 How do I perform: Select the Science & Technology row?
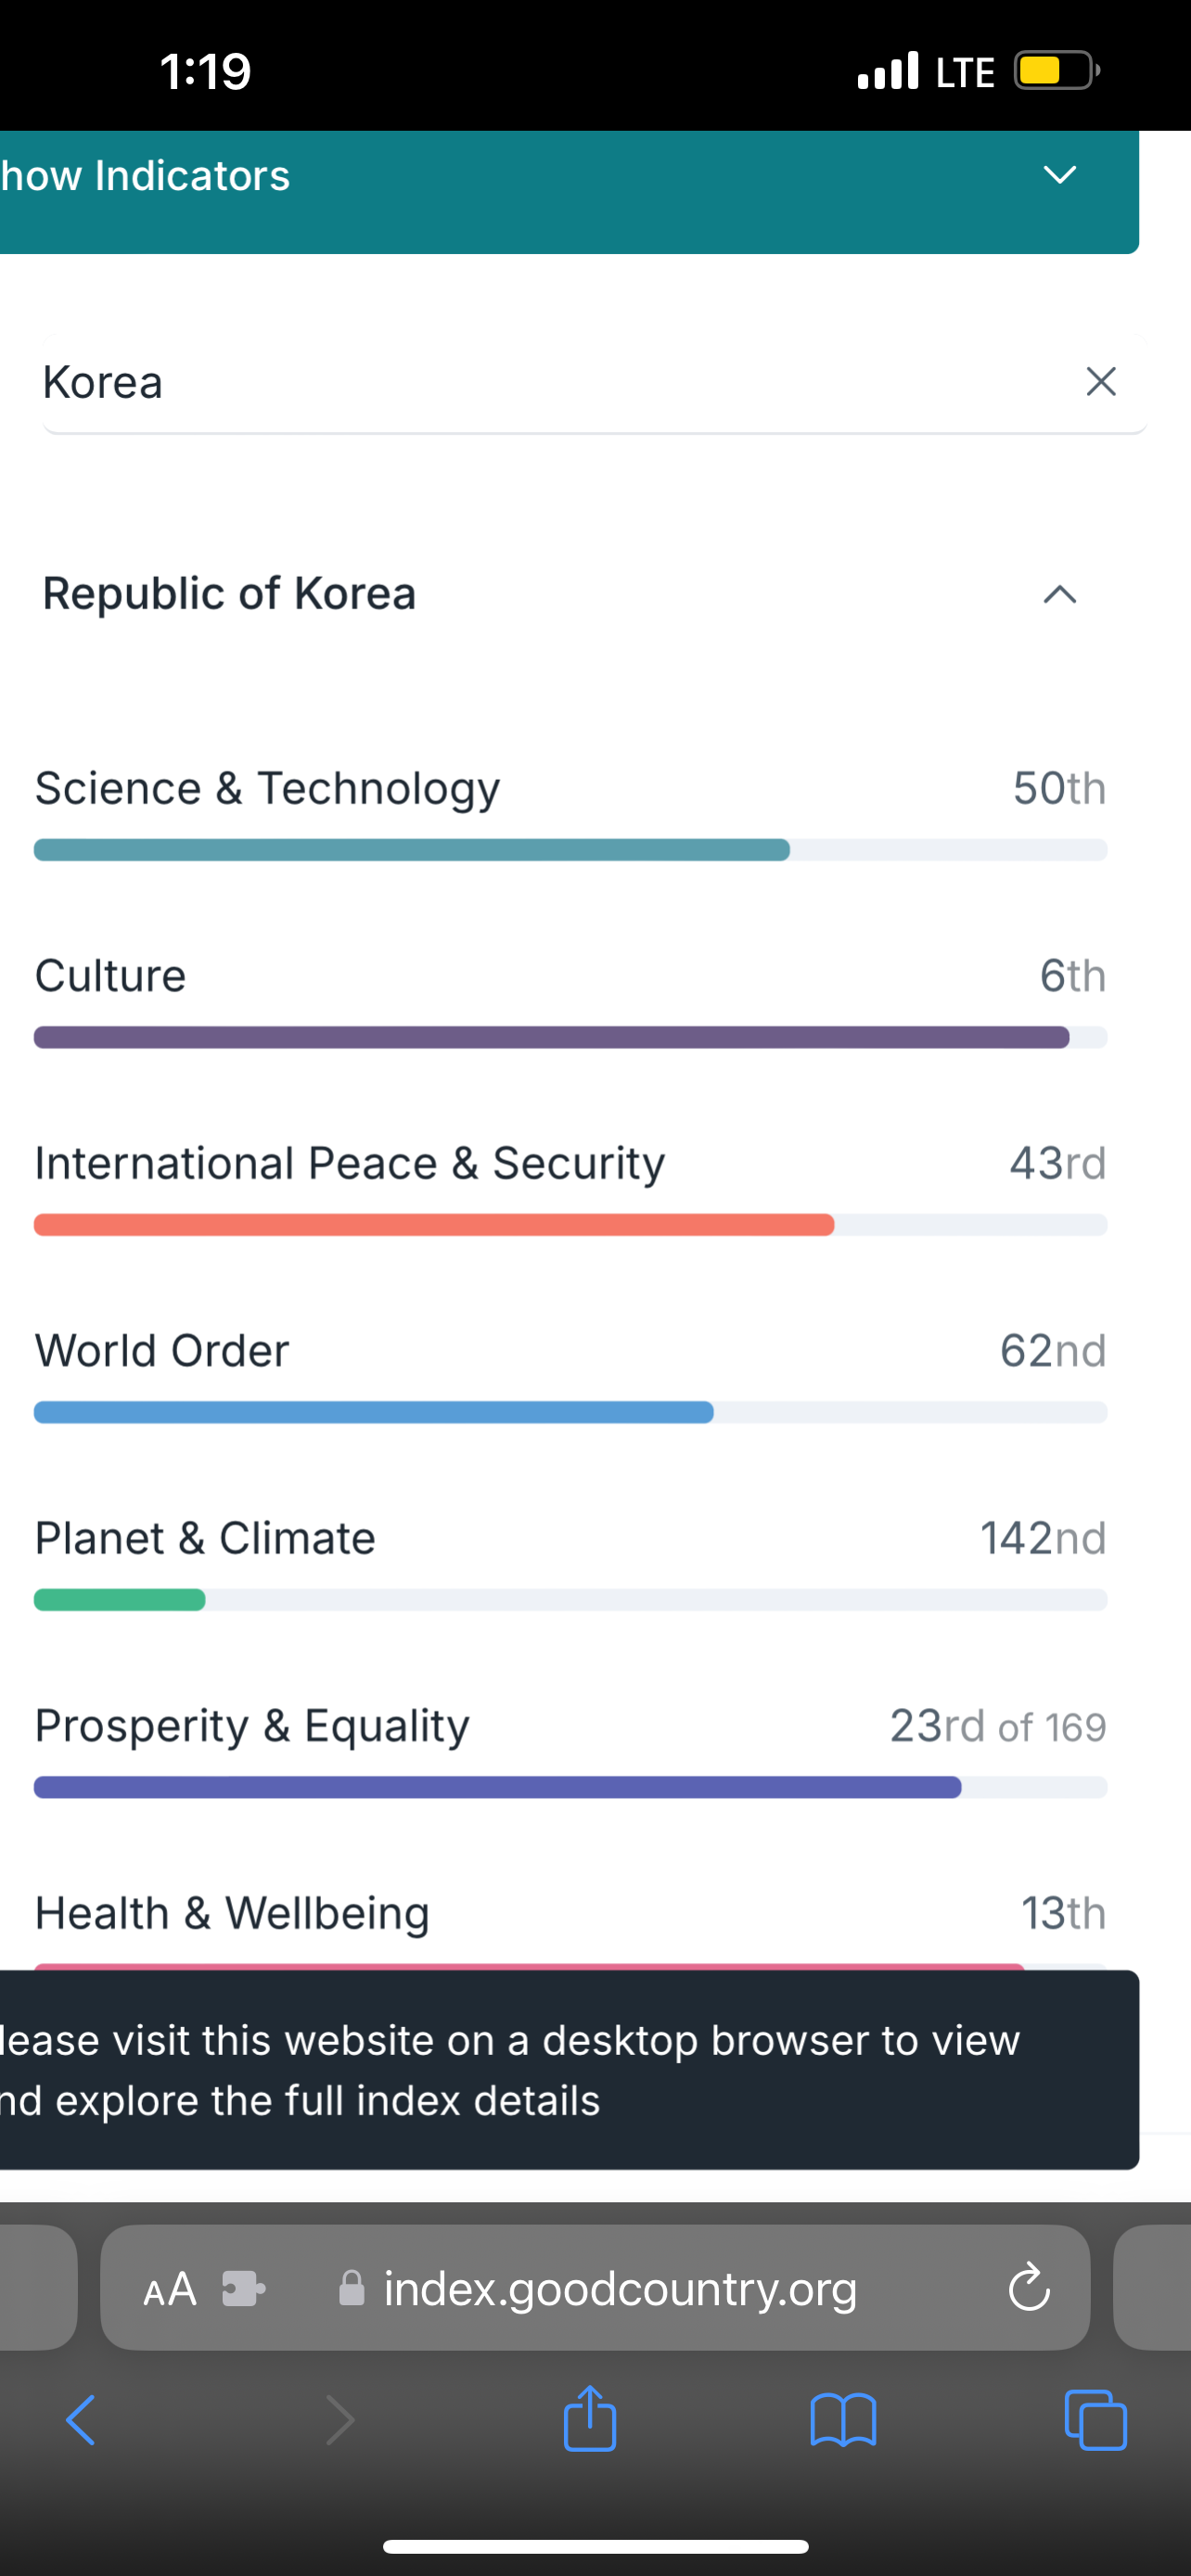click(x=570, y=811)
